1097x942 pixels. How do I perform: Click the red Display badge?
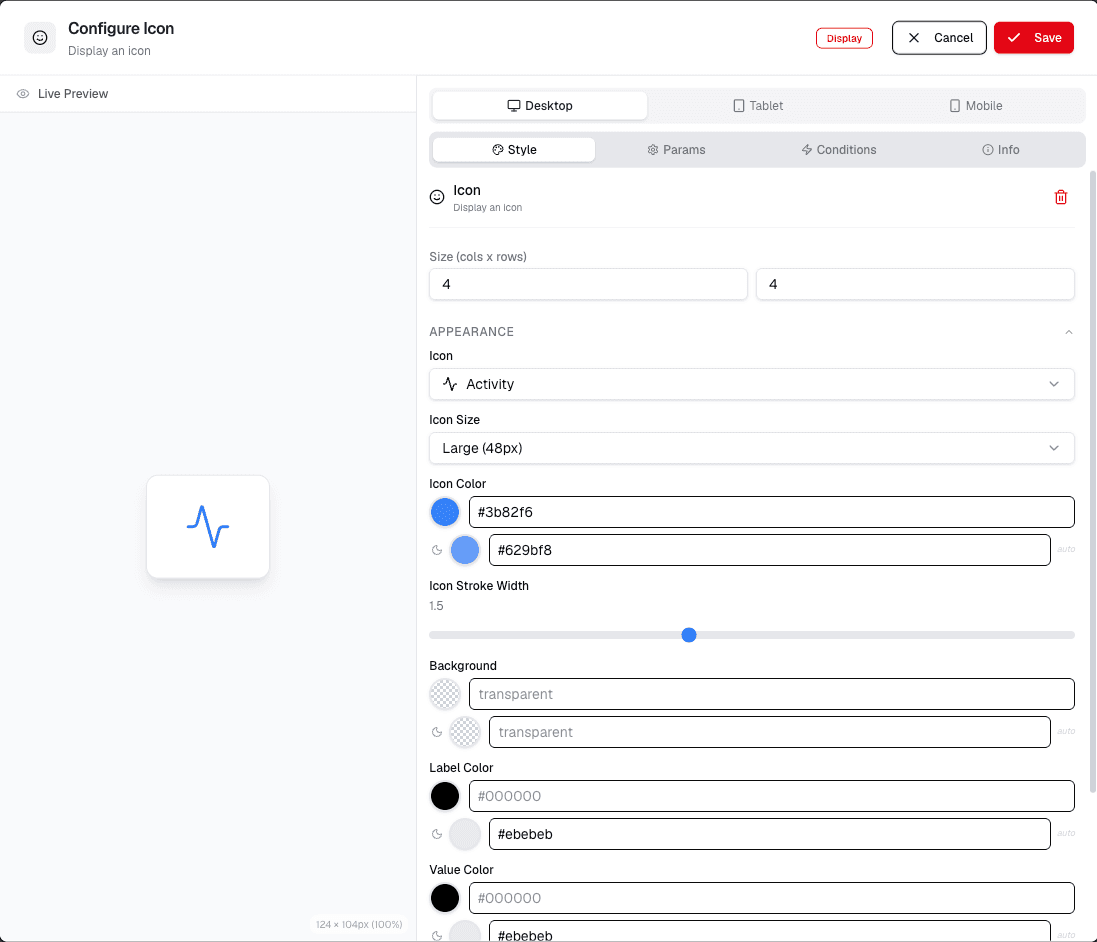coord(844,38)
